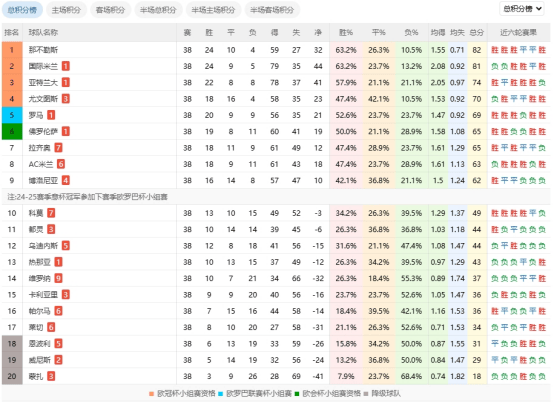Select the 半场客场积分 tab
This screenshot has width=554, height=403.
coord(272,10)
